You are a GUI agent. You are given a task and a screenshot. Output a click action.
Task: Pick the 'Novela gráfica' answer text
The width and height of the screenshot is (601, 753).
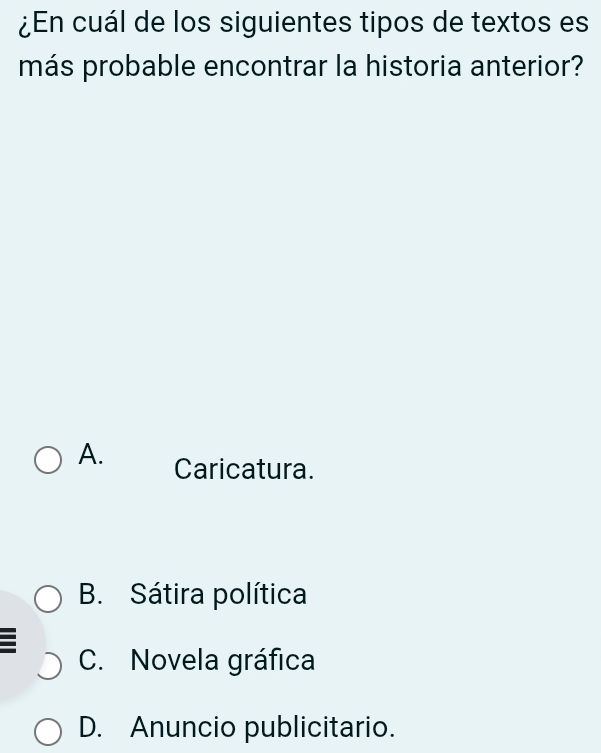pyautogui.click(x=222, y=661)
